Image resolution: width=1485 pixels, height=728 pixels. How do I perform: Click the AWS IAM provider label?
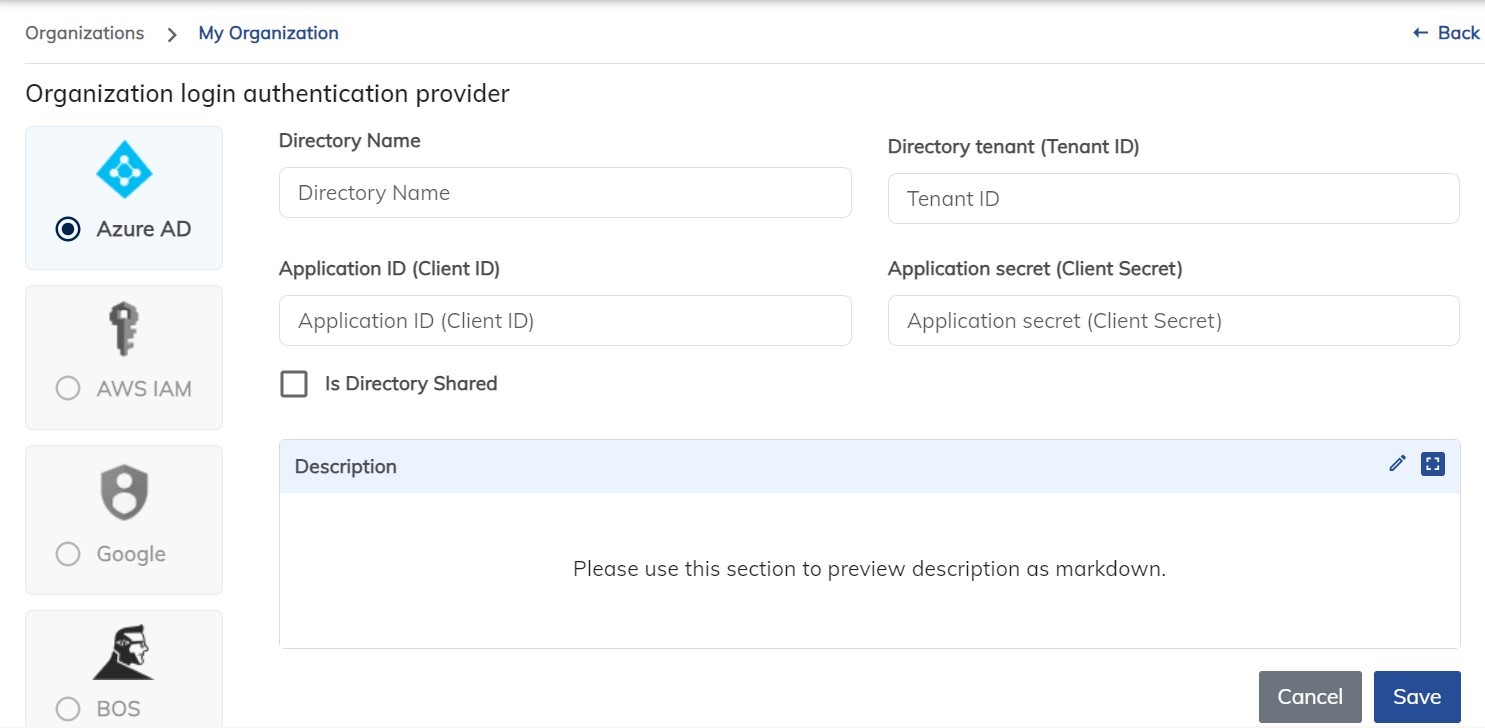[x=144, y=388]
